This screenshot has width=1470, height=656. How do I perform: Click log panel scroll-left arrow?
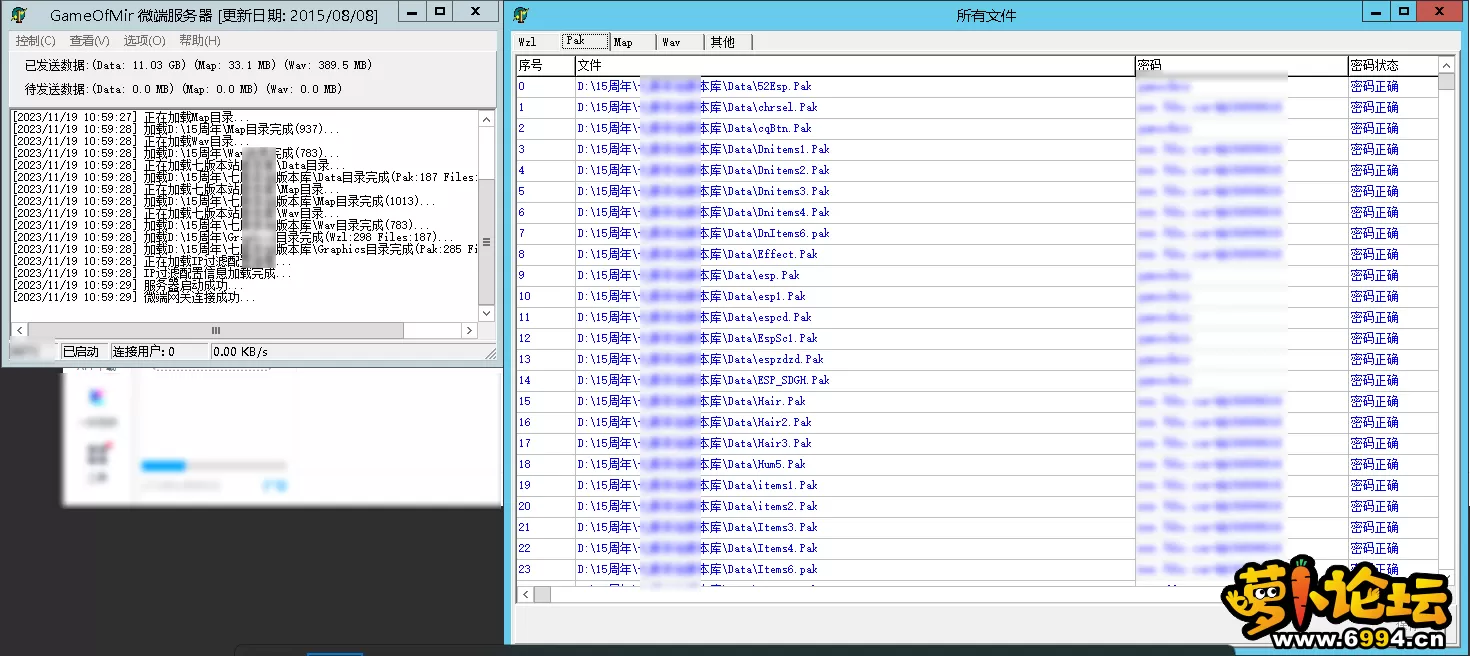pyautogui.click(x=19, y=330)
